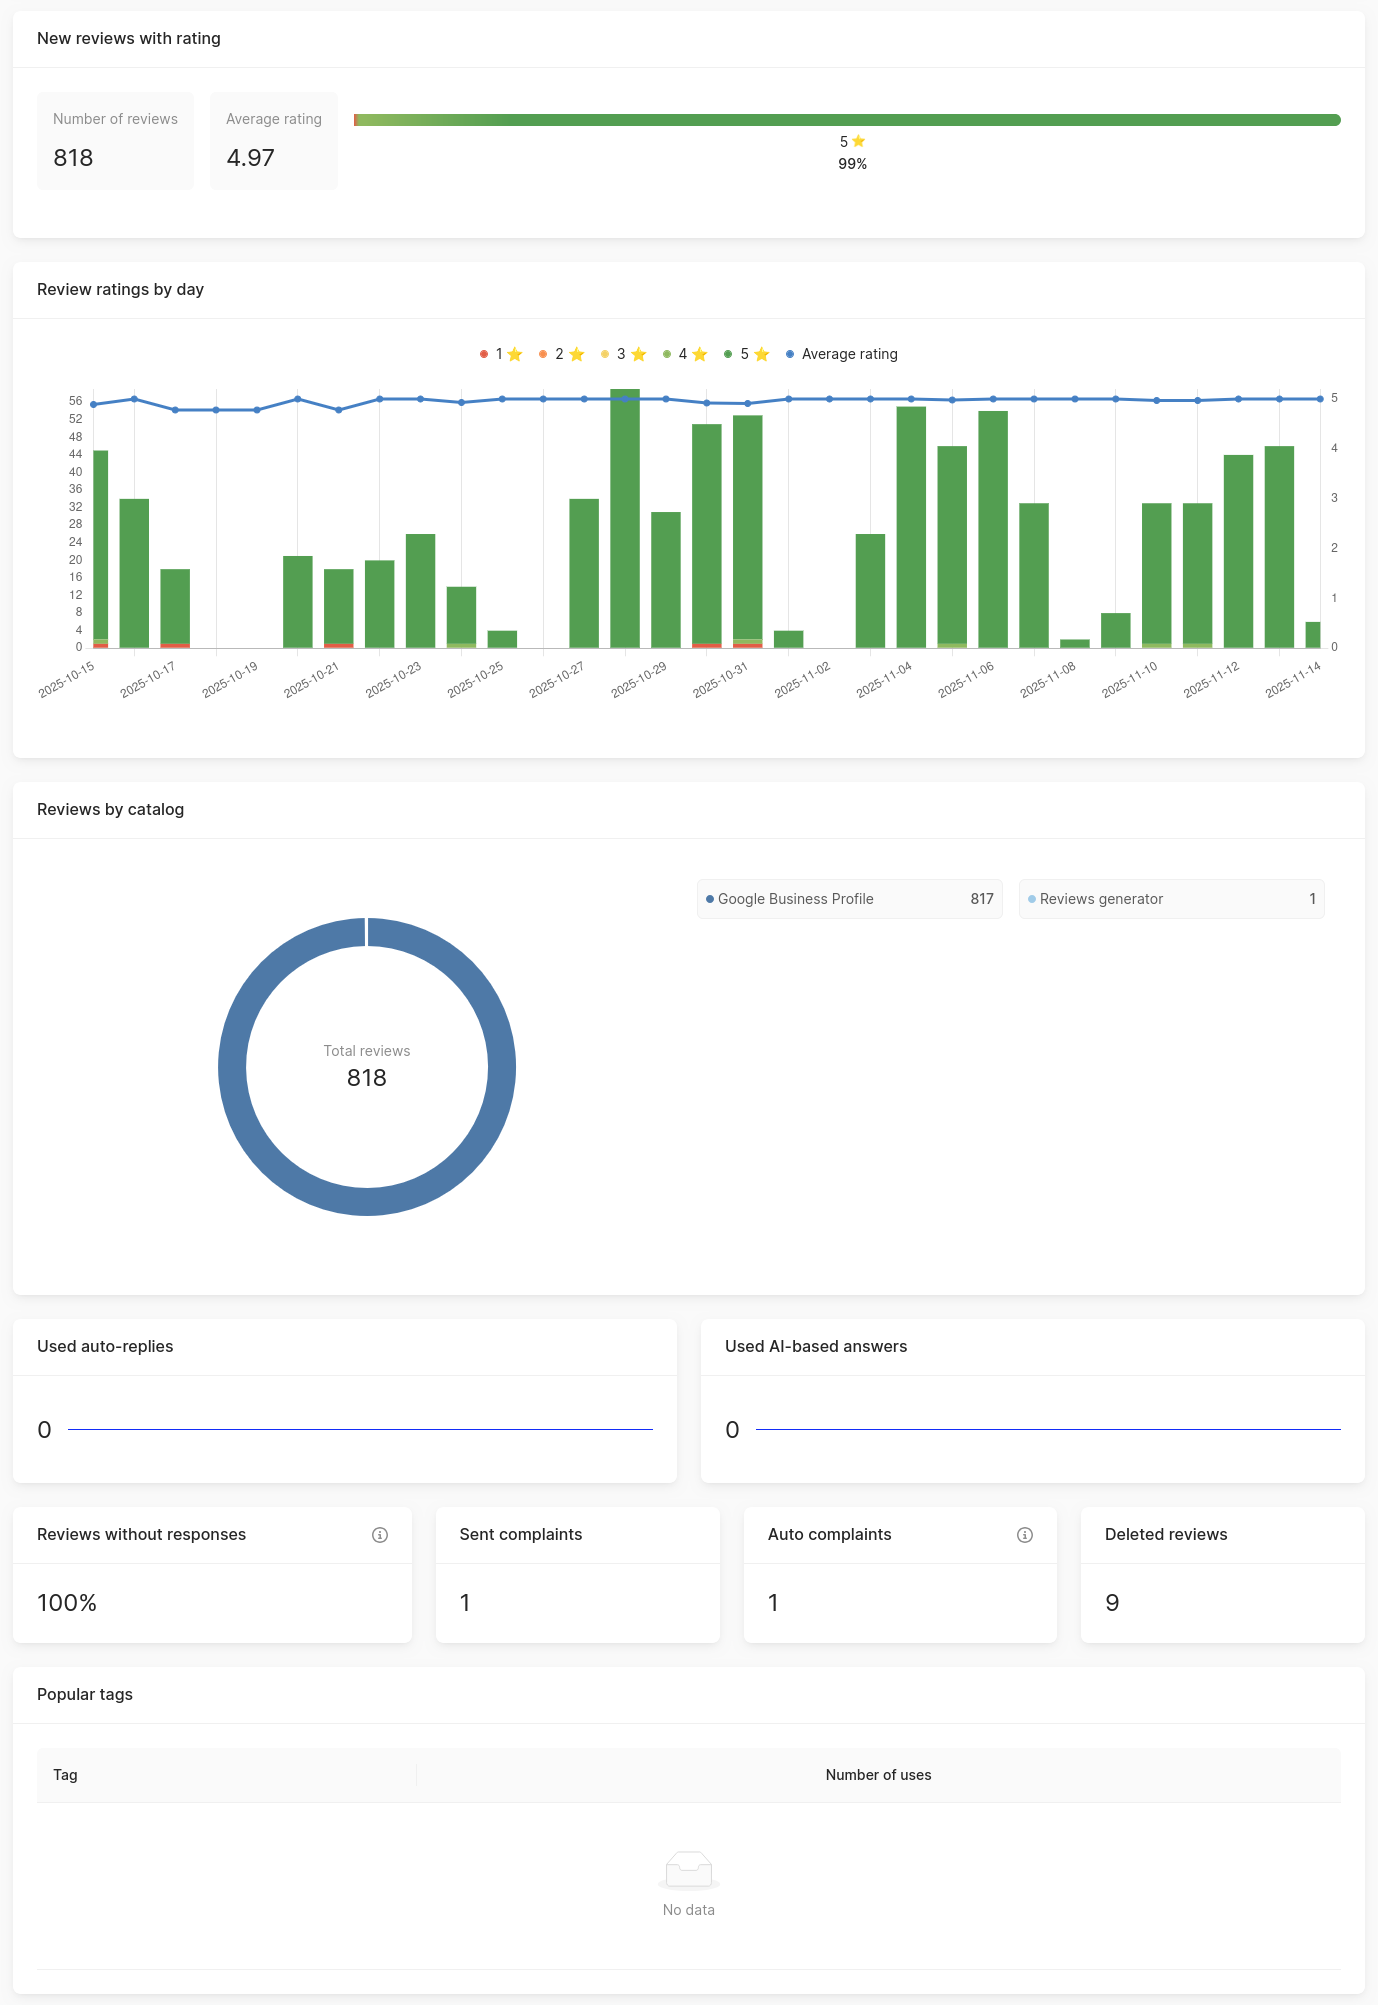
Task: Click the Average rating 4.97 card
Action: [x=273, y=140]
